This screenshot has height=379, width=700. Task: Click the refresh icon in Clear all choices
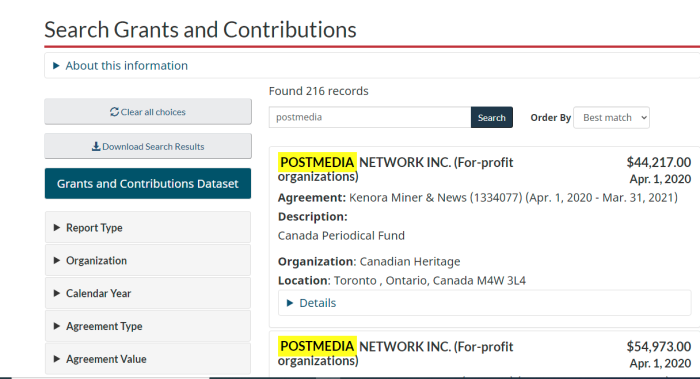[114, 112]
